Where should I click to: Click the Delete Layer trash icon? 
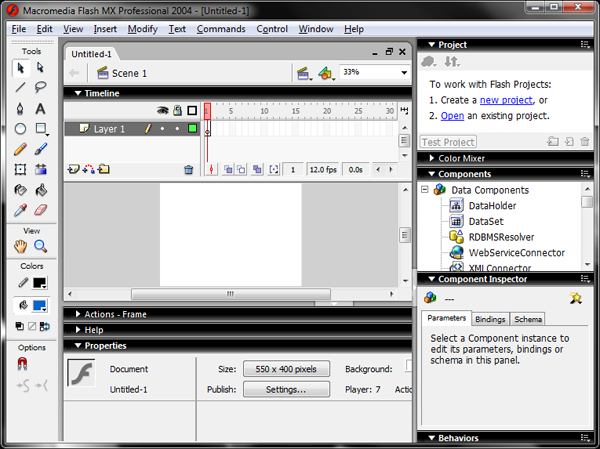click(188, 170)
